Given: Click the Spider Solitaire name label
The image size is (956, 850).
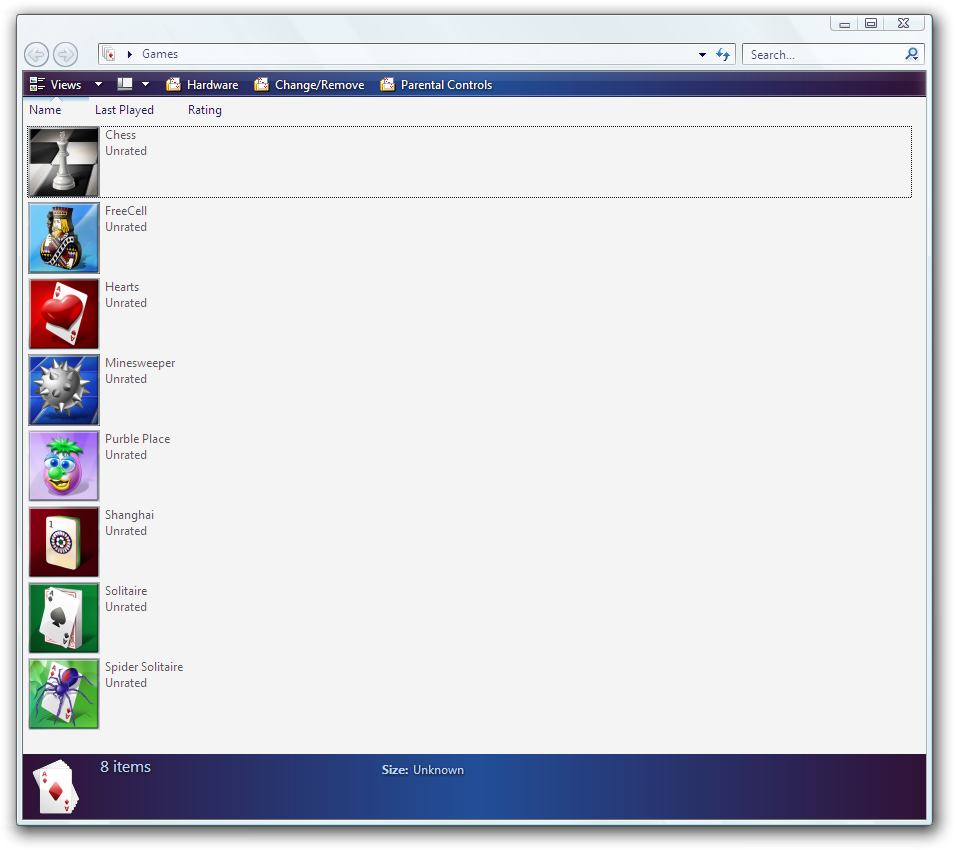Looking at the screenshot, I should point(144,666).
